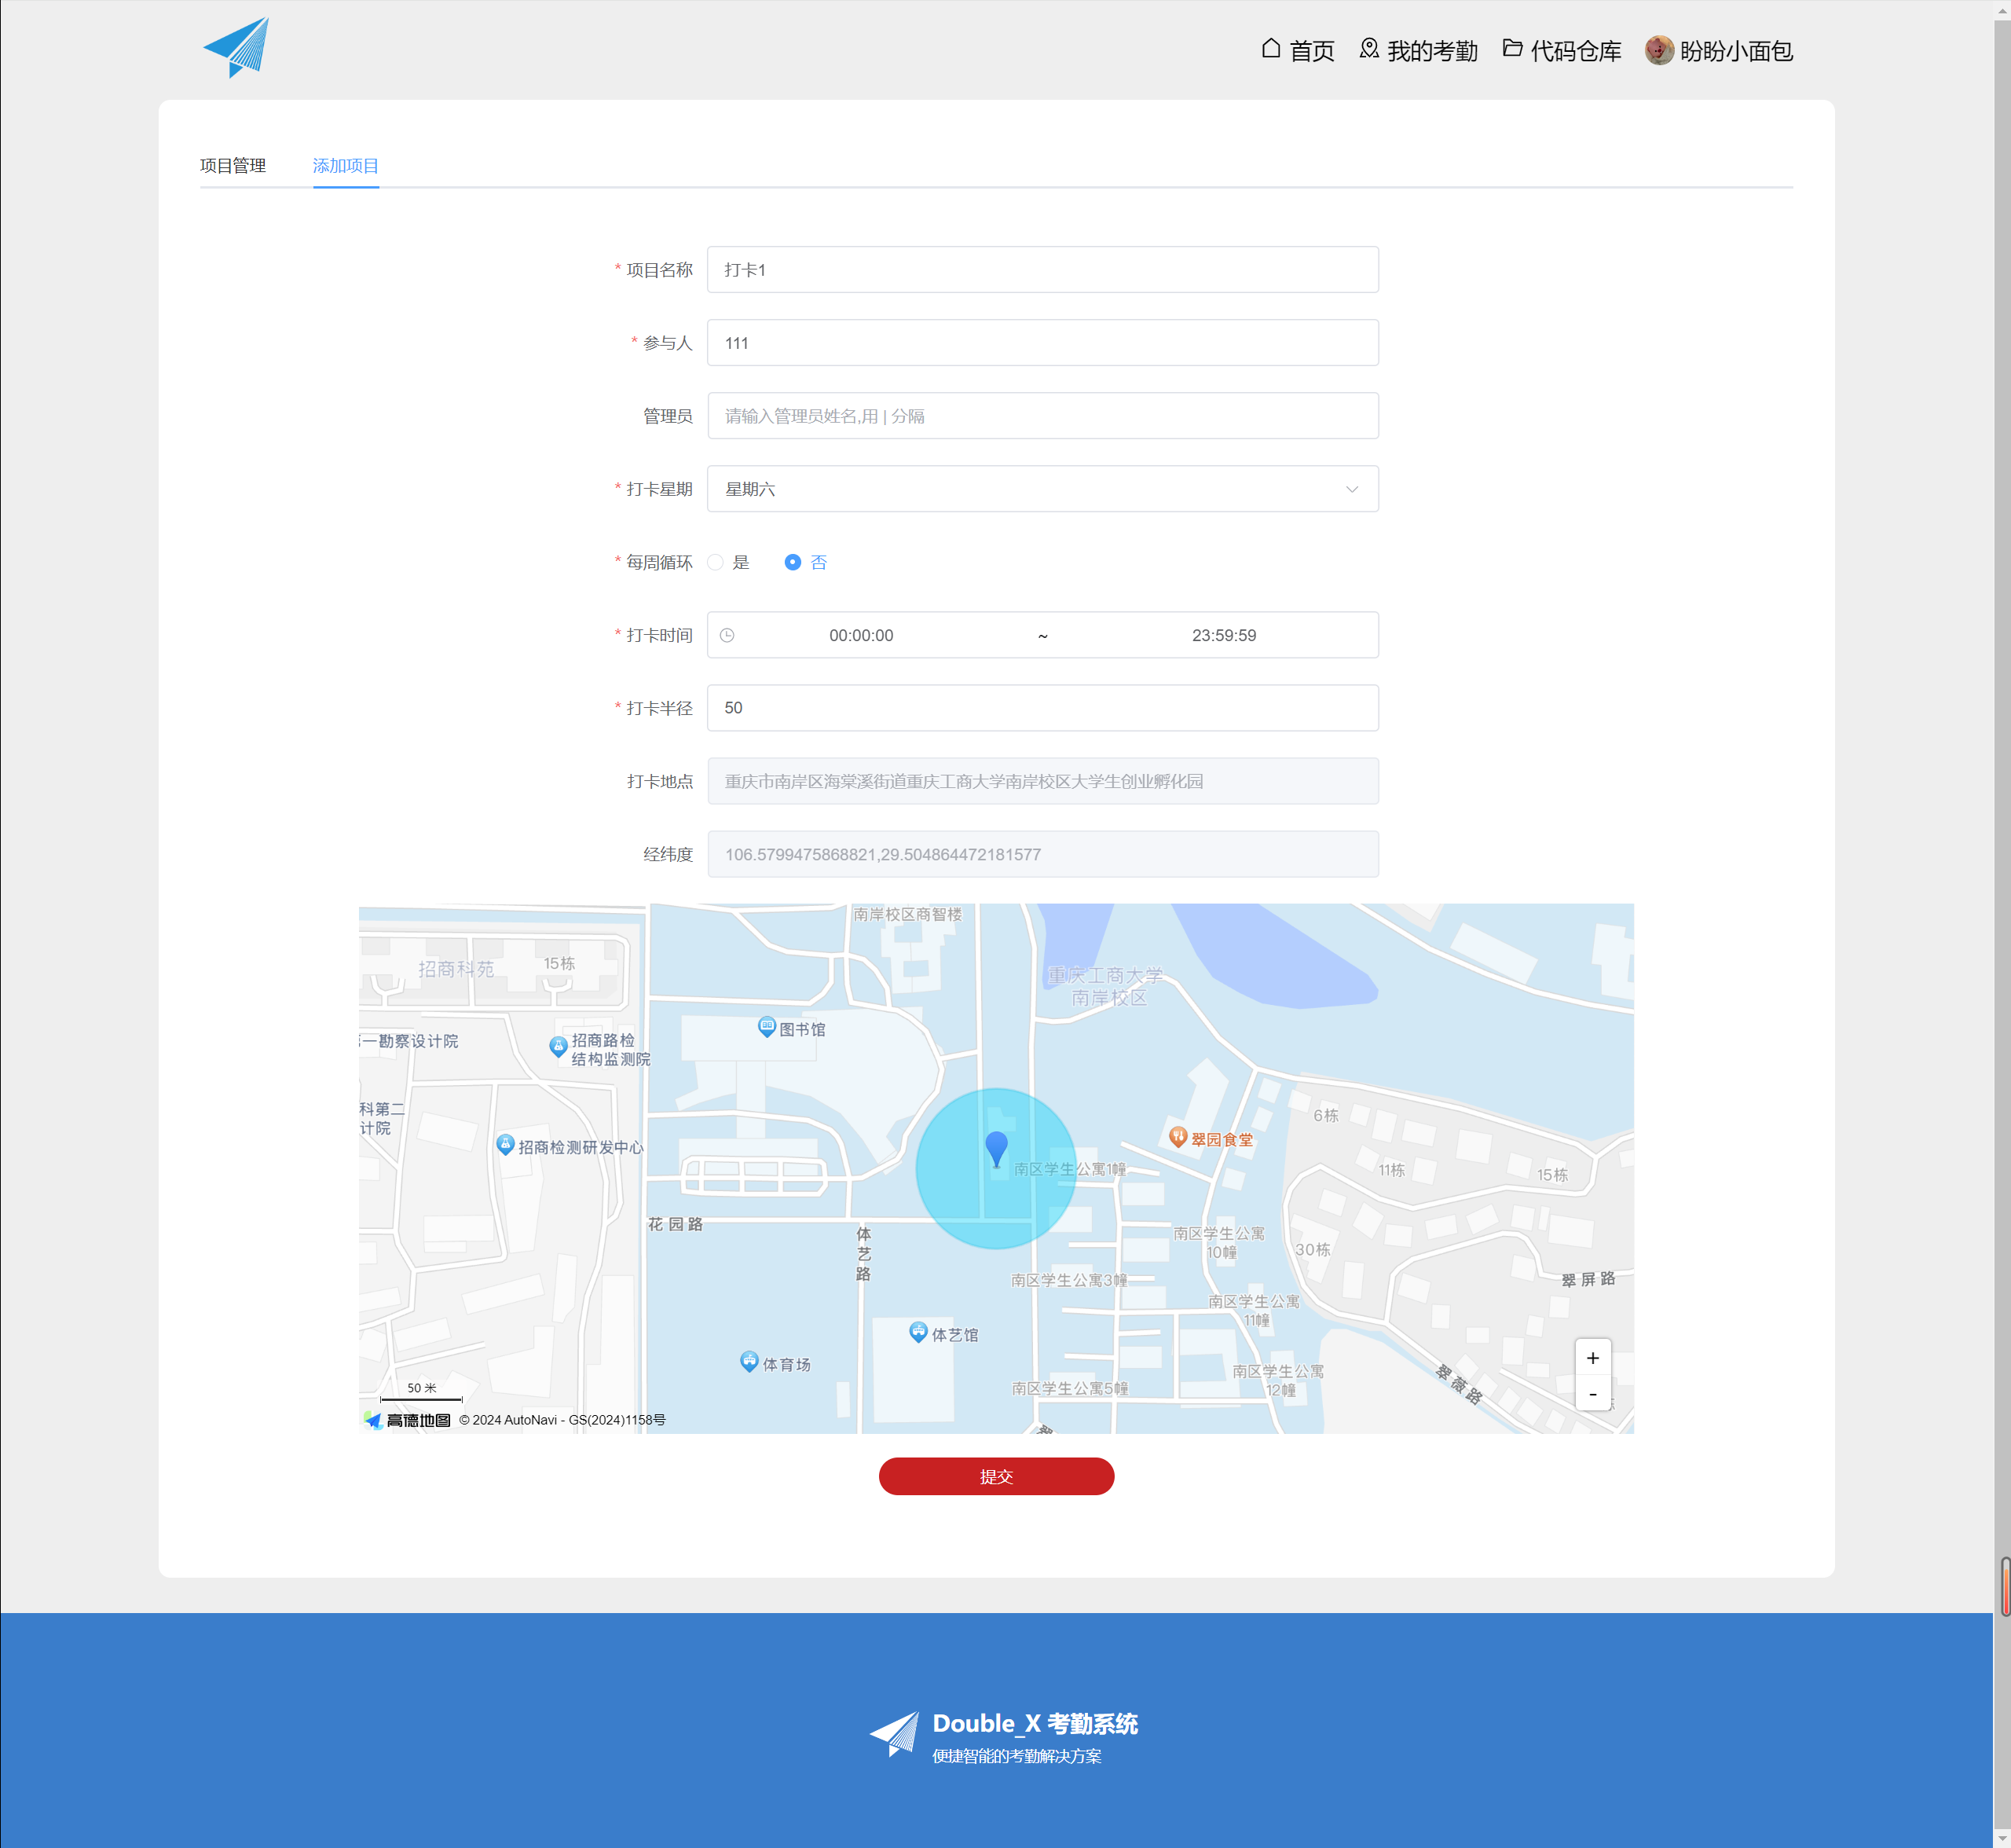This screenshot has width=2011, height=1848.
Task: Click the 体育场 marker icon
Action: (749, 1362)
